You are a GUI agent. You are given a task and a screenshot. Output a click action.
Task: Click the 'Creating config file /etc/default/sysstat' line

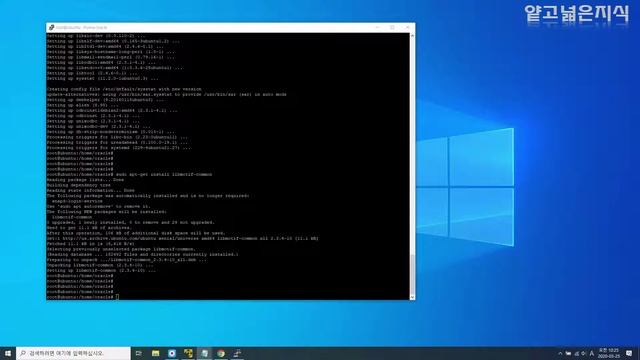124,89
